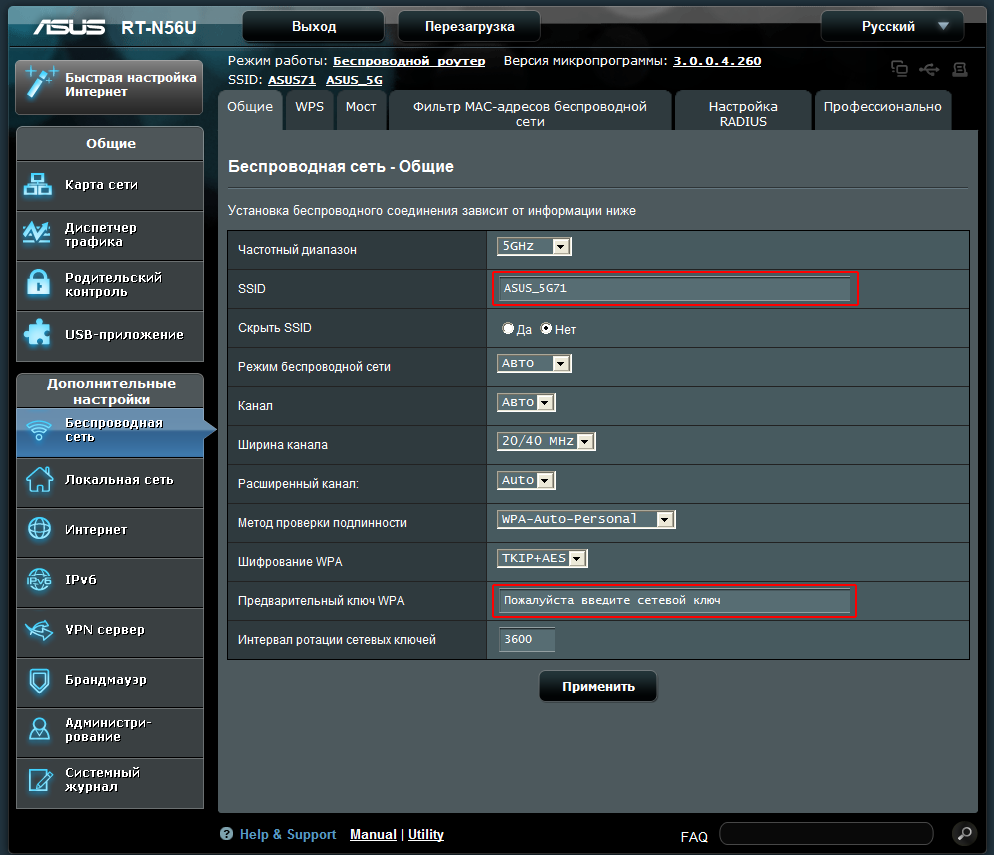994x855 pixels.
Task: Click the 'Перезагрузка' reboot button
Action: point(469,27)
